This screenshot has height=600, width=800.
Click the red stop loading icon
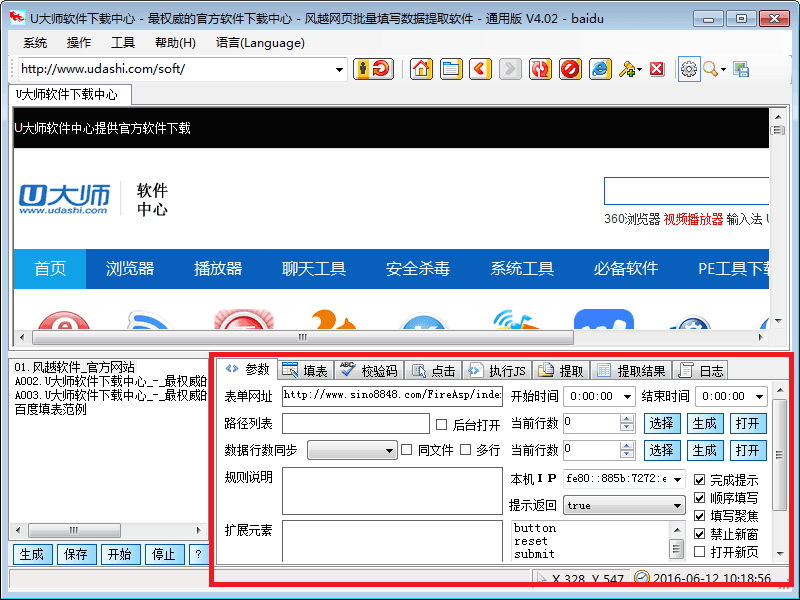(x=570, y=69)
